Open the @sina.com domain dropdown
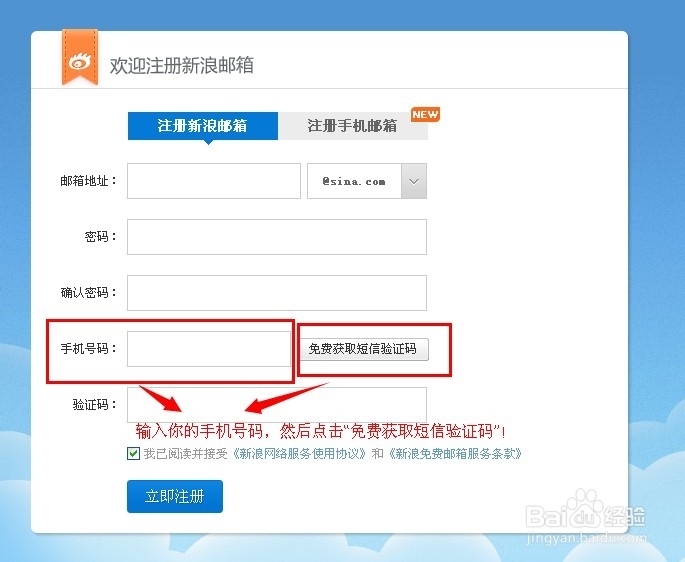Image resolution: width=685 pixels, height=562 pixels. click(367, 181)
